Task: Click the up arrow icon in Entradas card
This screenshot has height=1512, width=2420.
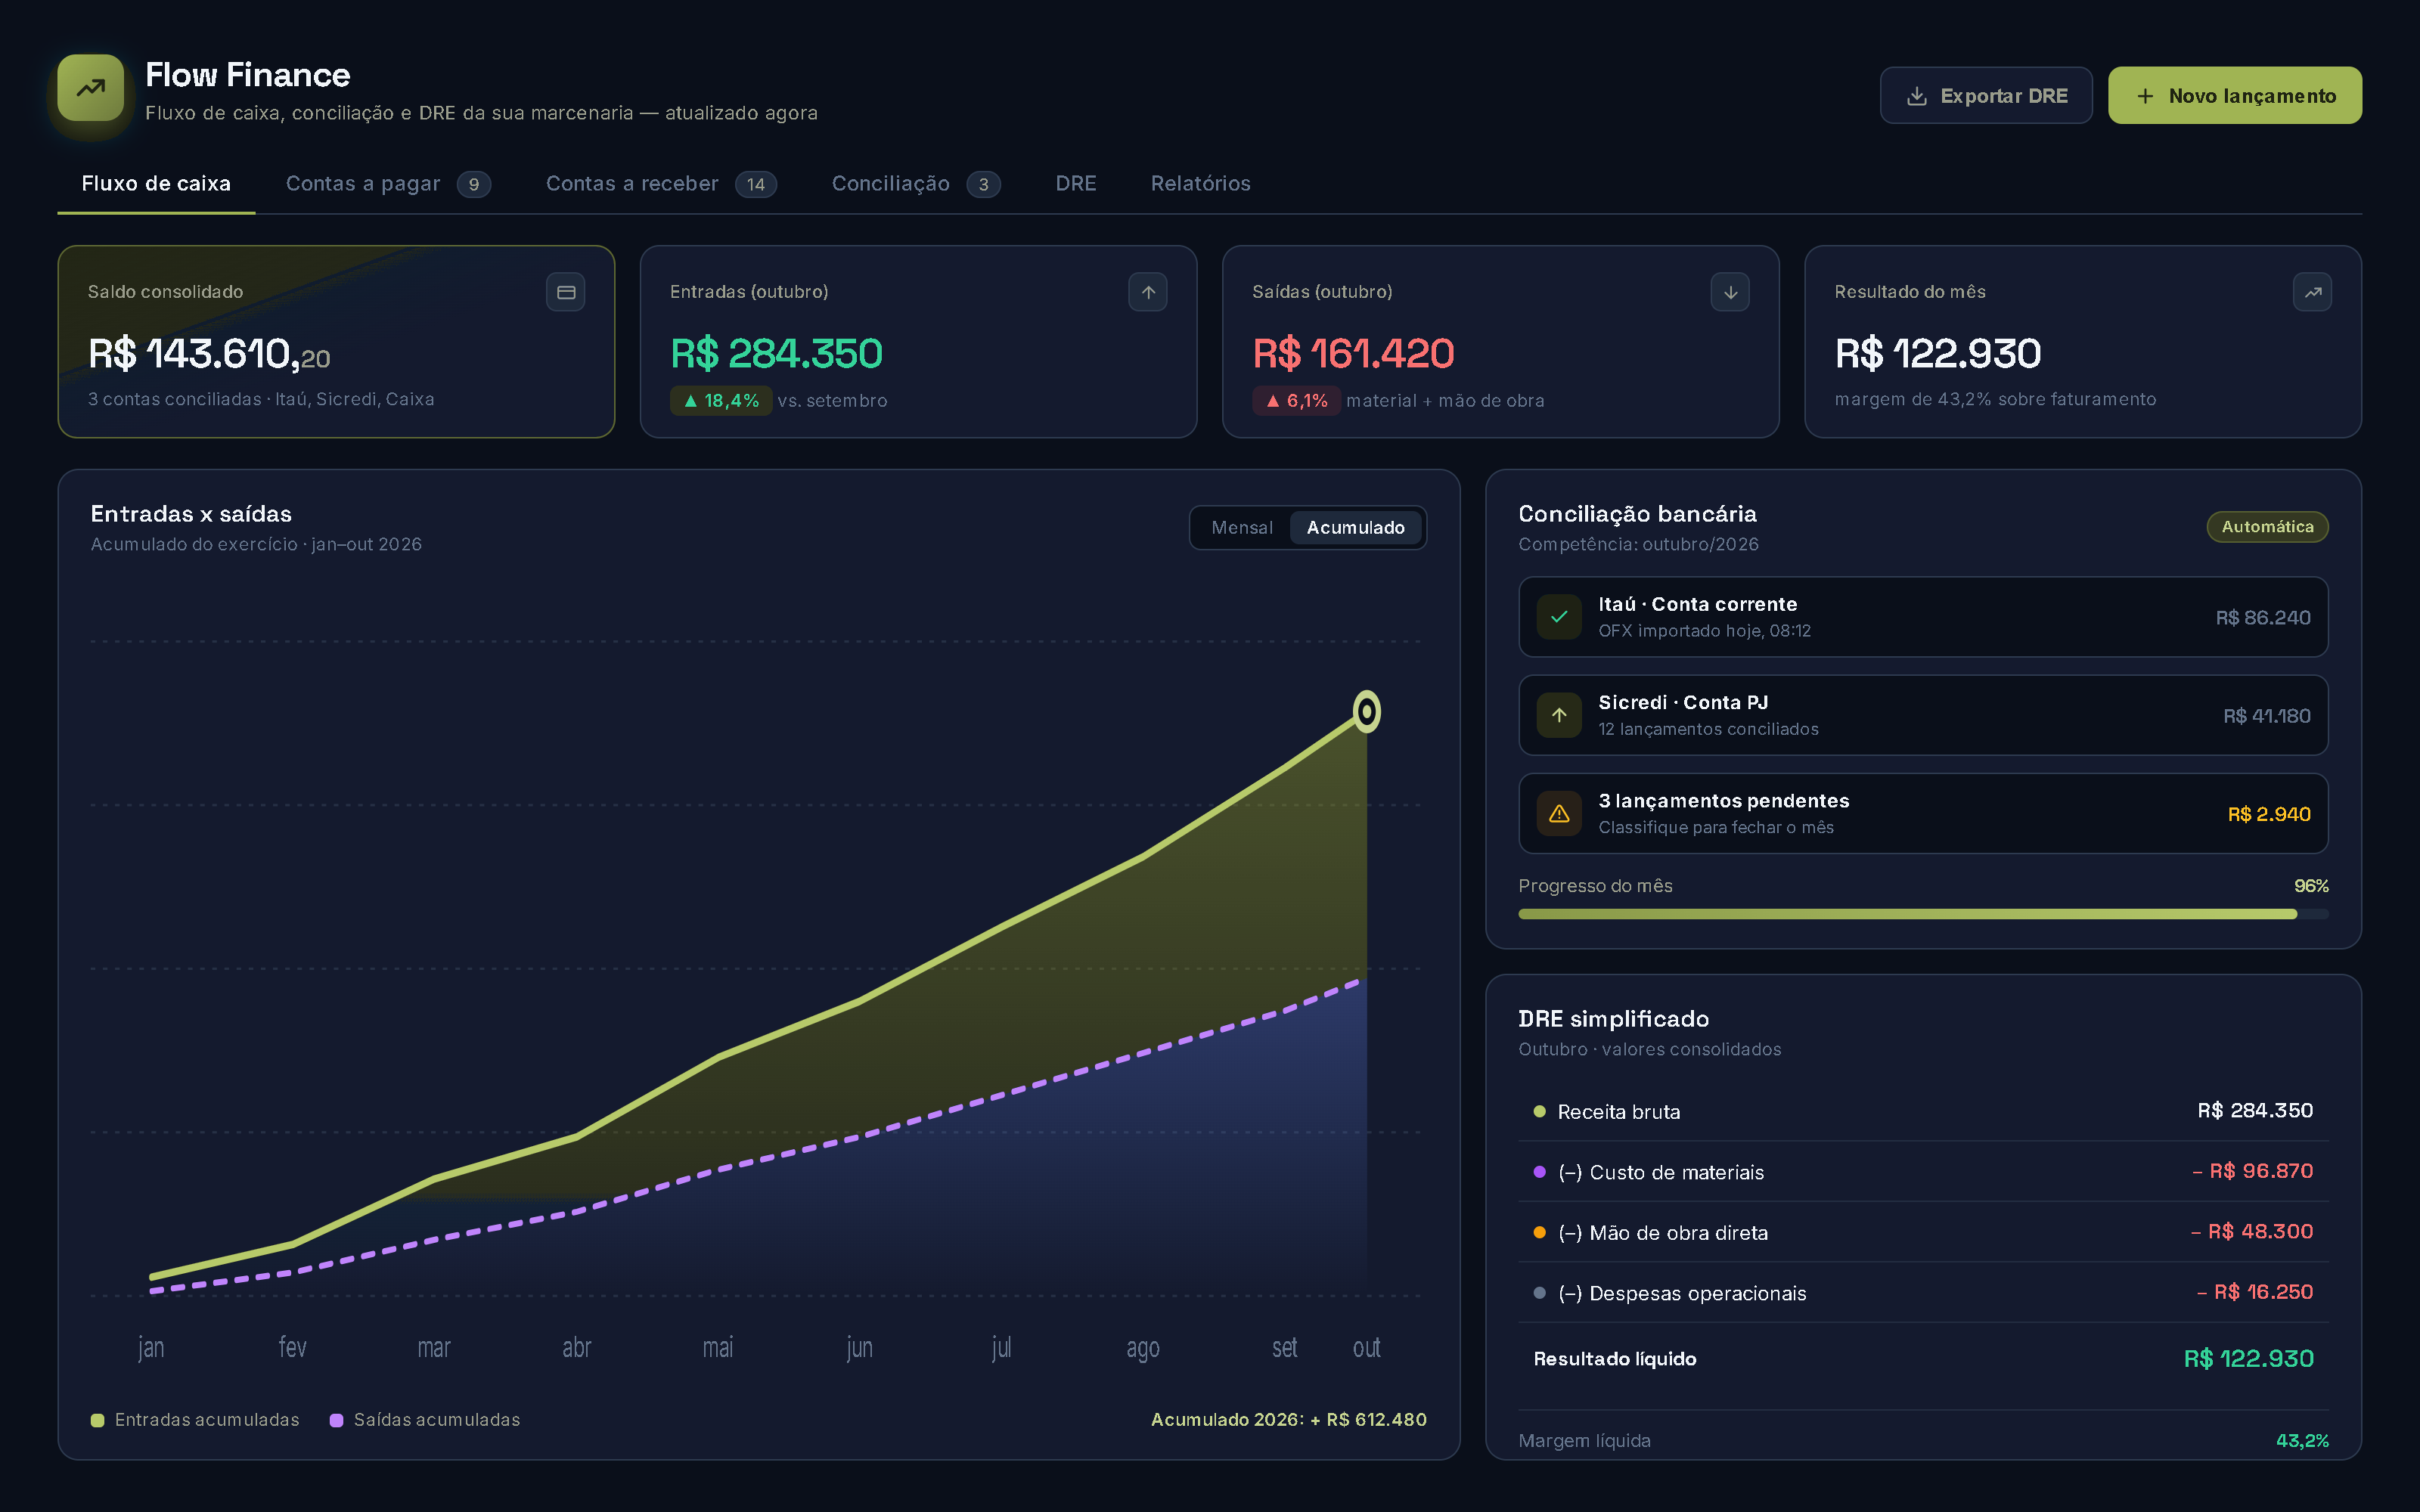Action: pos(1148,292)
